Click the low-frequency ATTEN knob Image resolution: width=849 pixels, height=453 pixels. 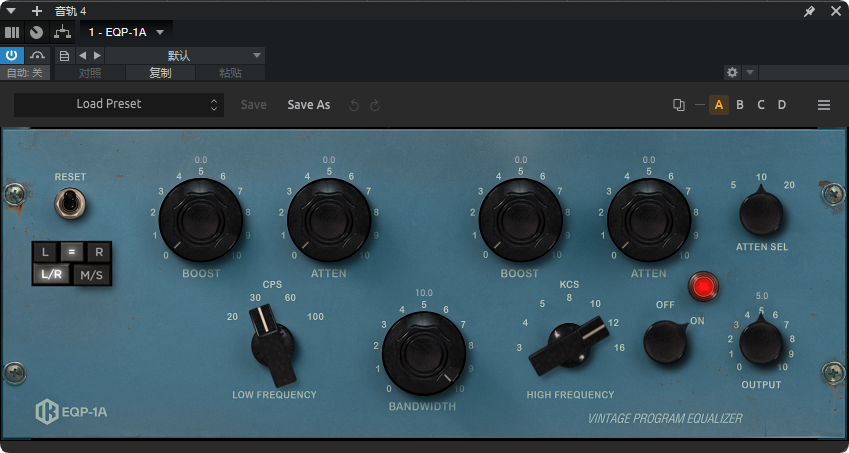329,220
